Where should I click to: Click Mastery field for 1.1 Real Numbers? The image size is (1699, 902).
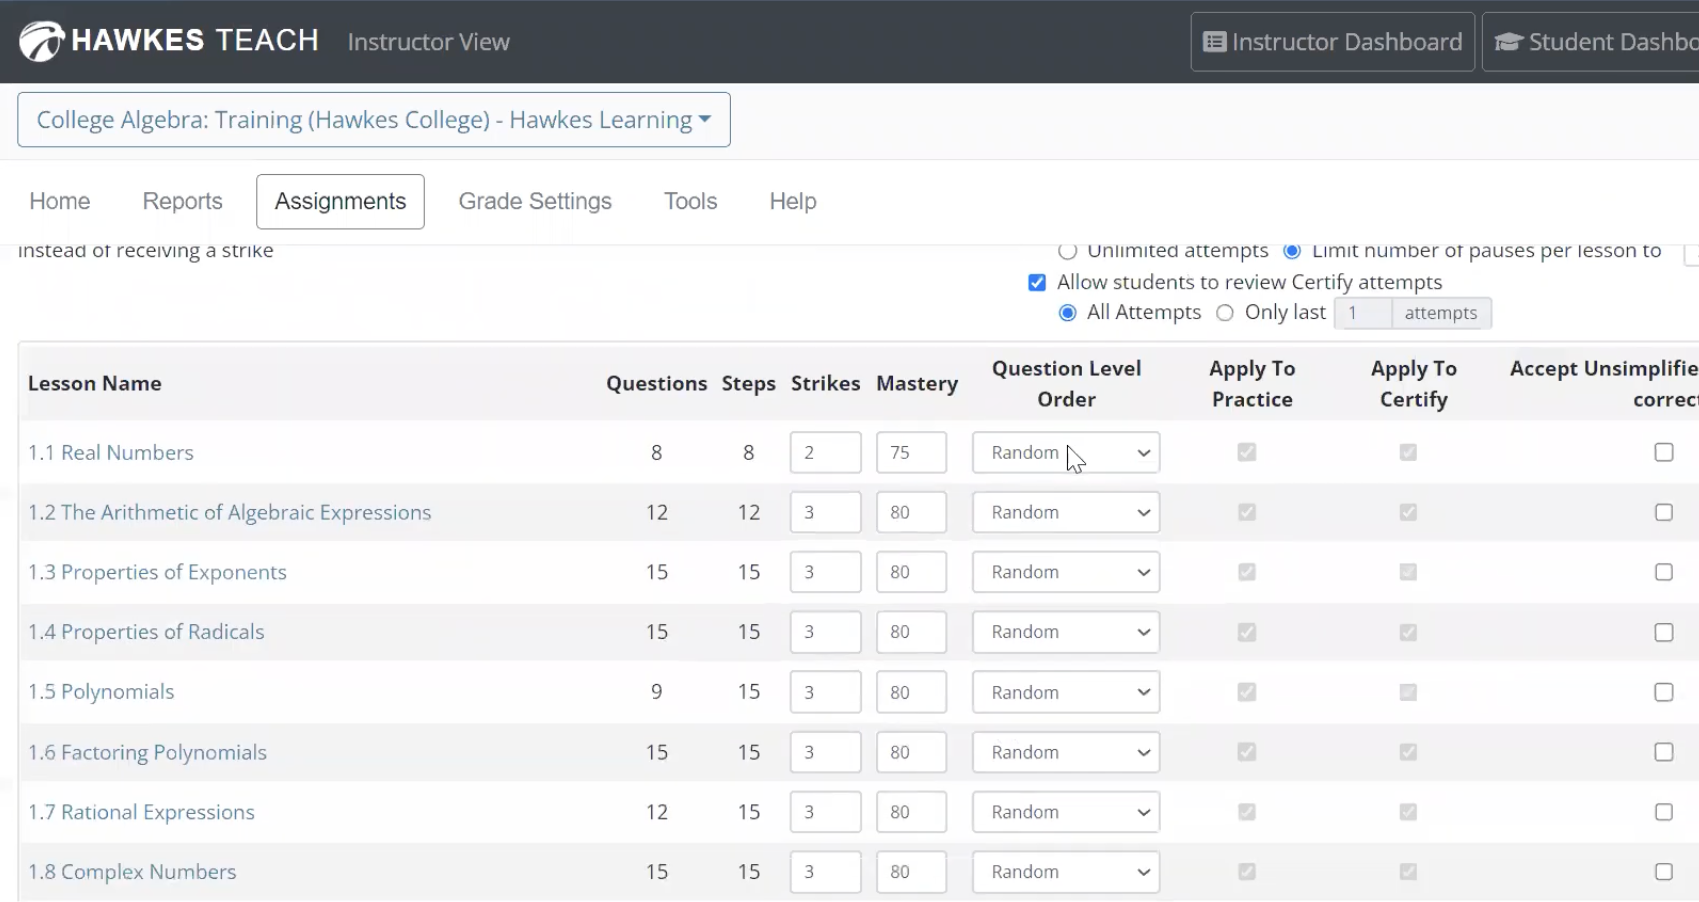pyautogui.click(x=911, y=452)
